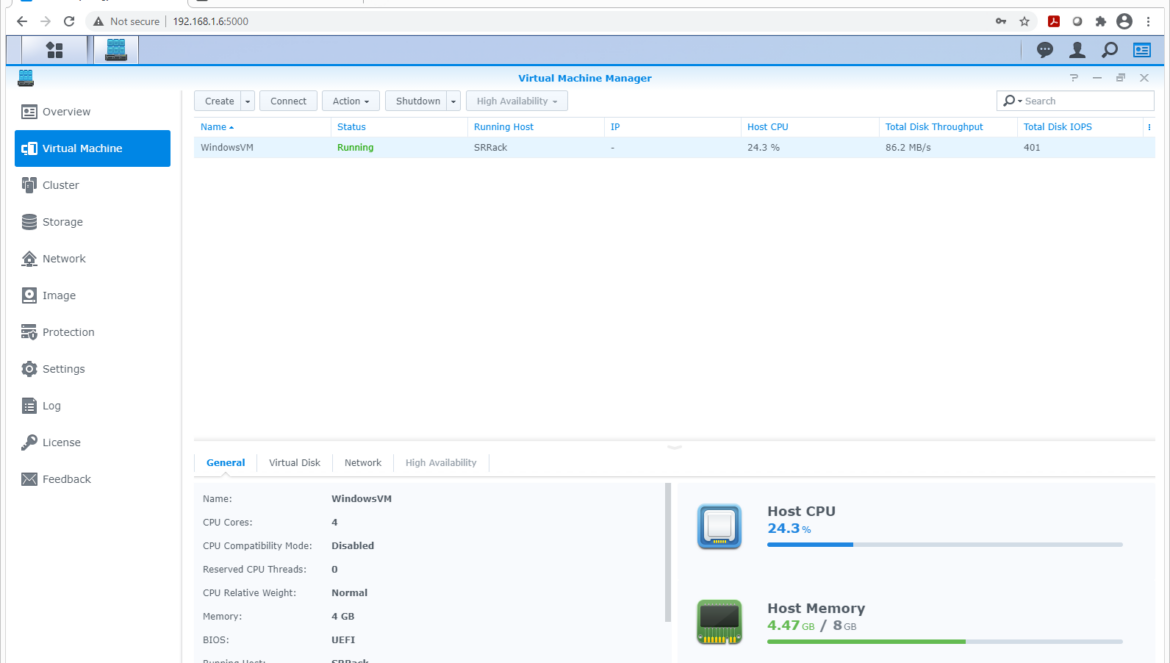
Task: Switch to the Virtual Disk tab
Action: click(x=294, y=463)
